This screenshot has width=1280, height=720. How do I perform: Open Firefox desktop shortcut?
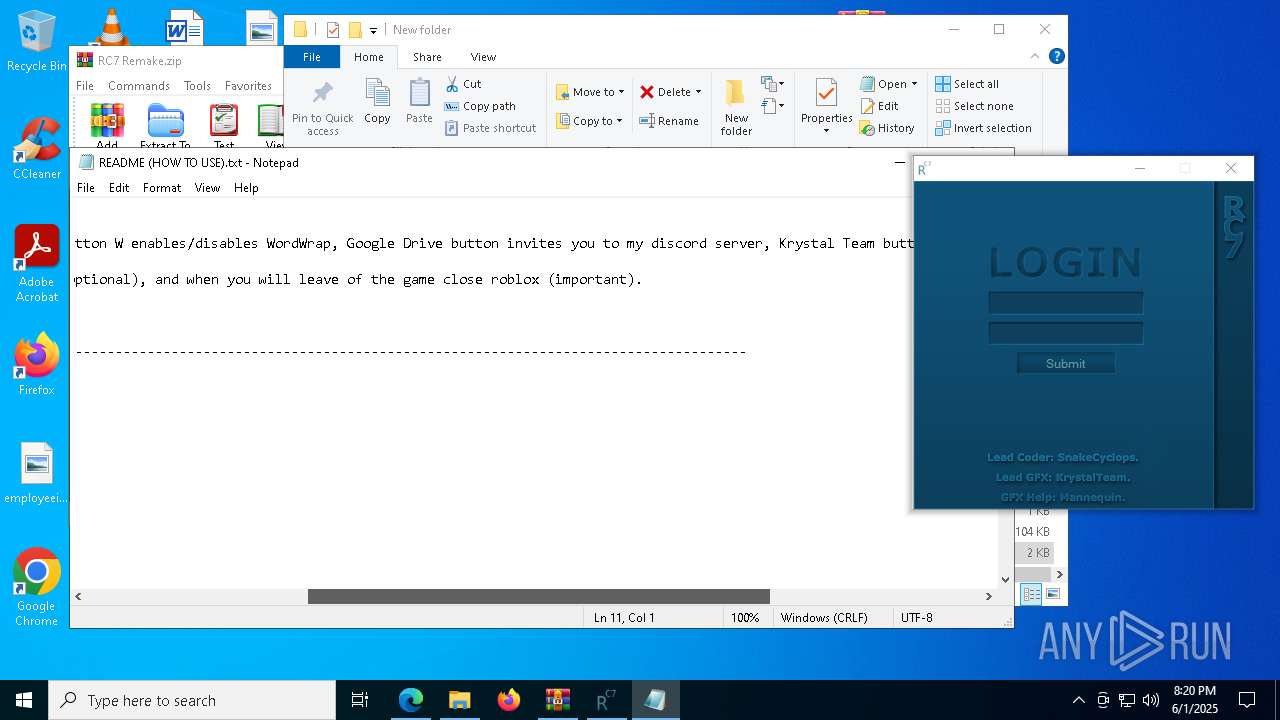(x=37, y=365)
